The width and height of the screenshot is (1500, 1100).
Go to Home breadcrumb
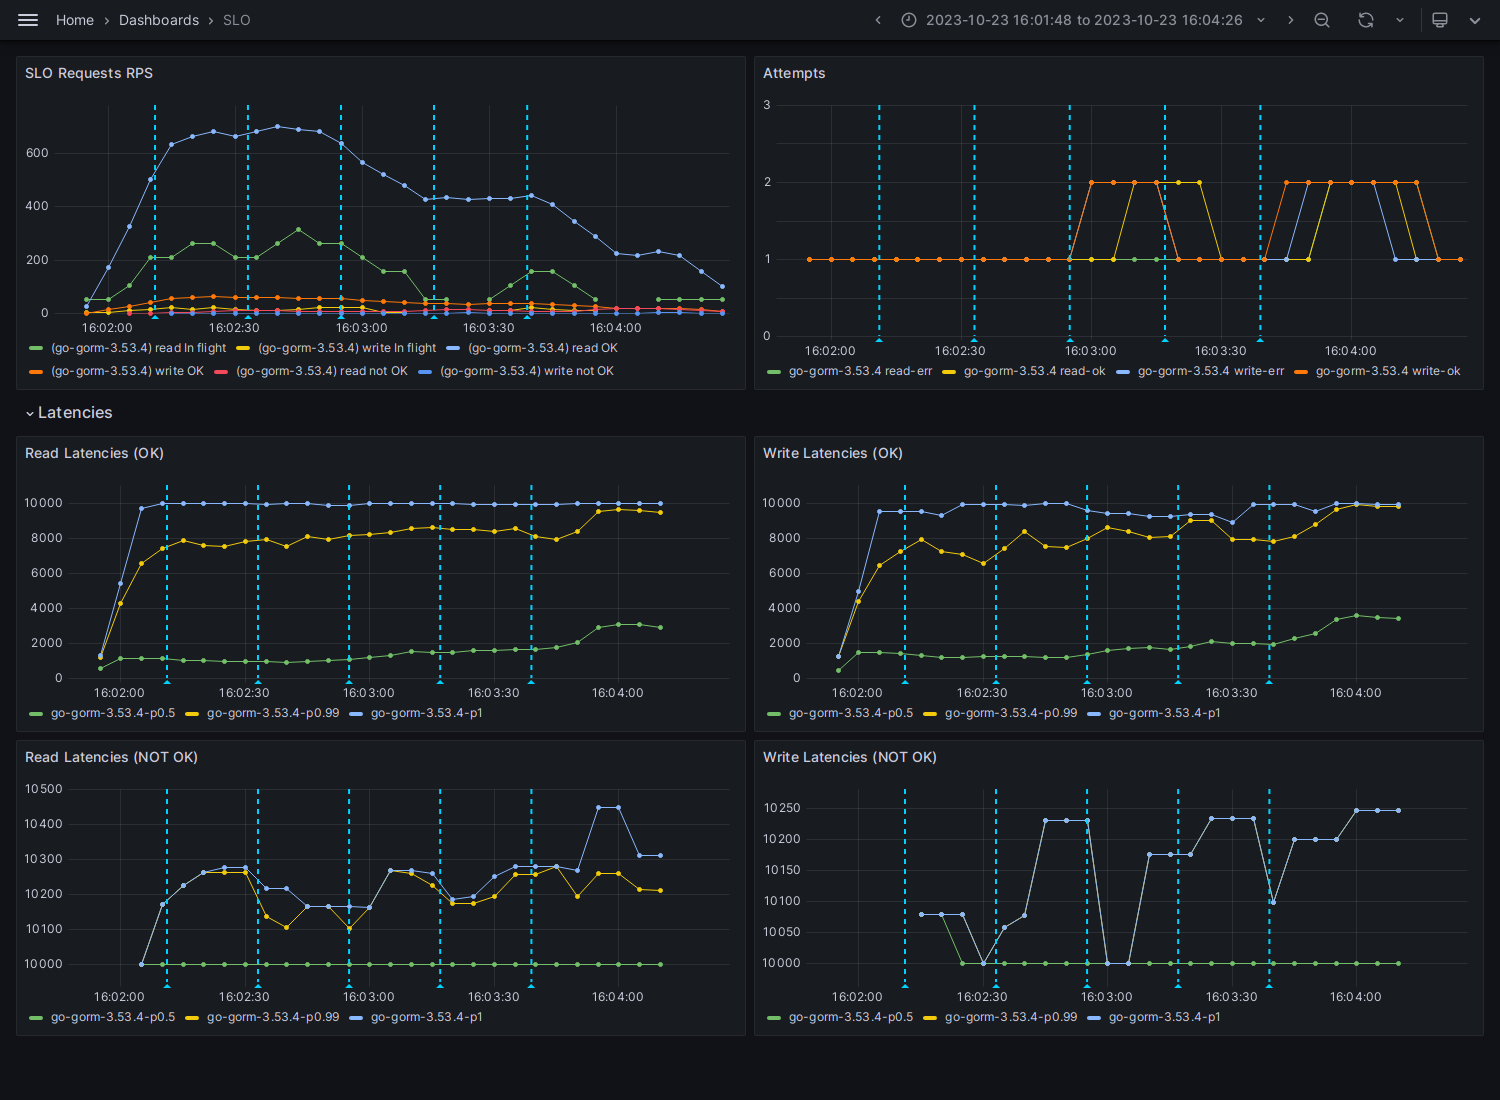click(x=75, y=20)
